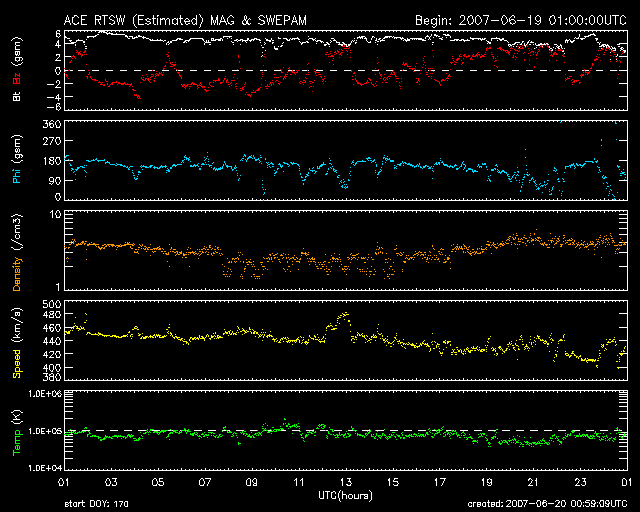This screenshot has height=512, width=640.
Task: Click the '440' tick on the Speed axis
Action: (x=52, y=341)
